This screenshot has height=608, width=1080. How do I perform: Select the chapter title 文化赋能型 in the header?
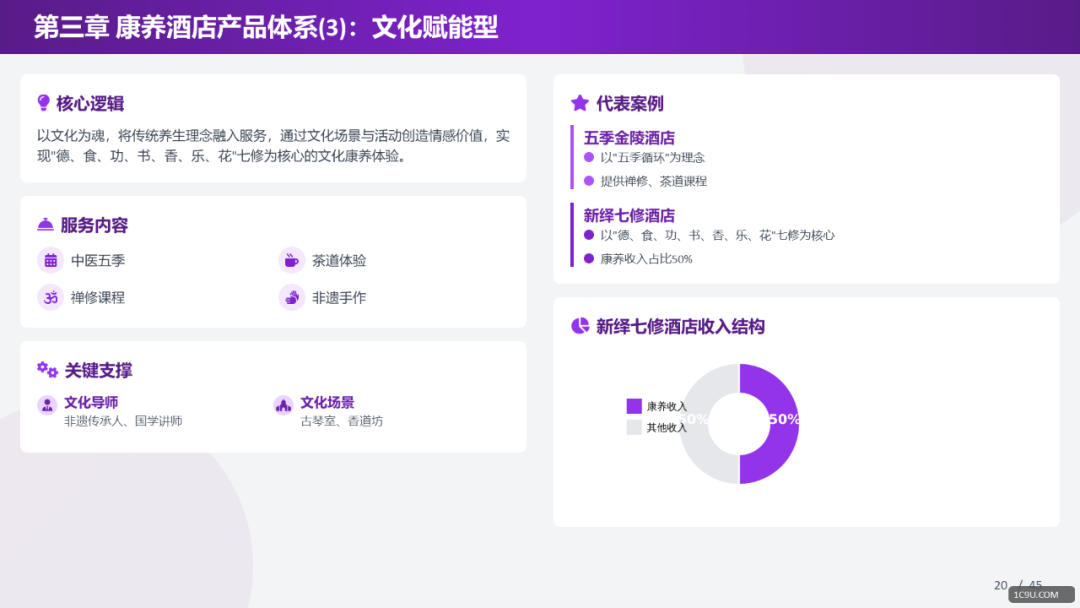pyautogui.click(x=434, y=28)
